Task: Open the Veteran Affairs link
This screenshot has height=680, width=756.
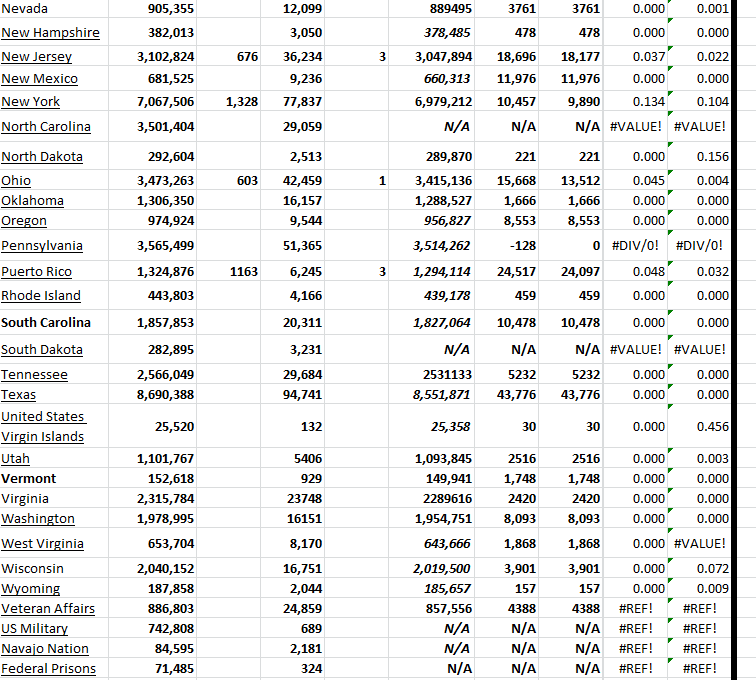Action: click(x=48, y=609)
